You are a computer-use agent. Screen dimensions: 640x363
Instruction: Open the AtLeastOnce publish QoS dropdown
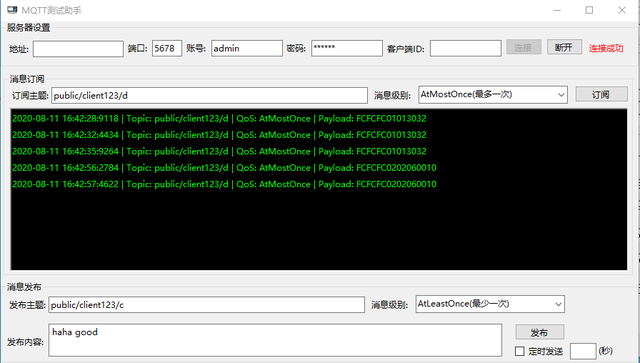490,304
